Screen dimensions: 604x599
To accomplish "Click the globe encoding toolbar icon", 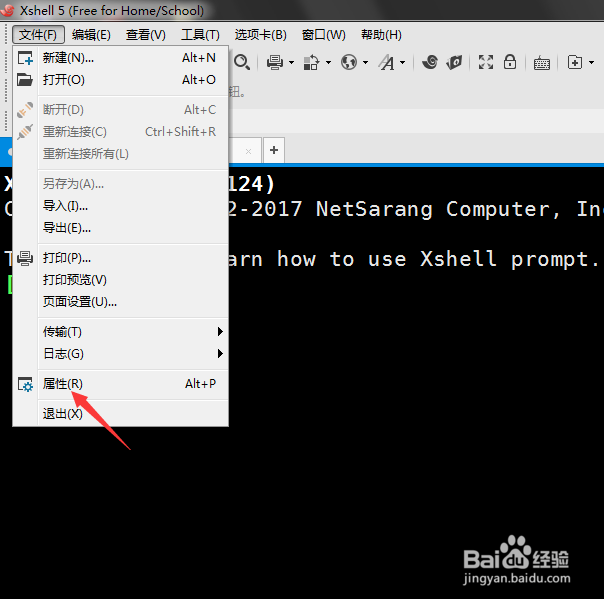I will (x=349, y=62).
